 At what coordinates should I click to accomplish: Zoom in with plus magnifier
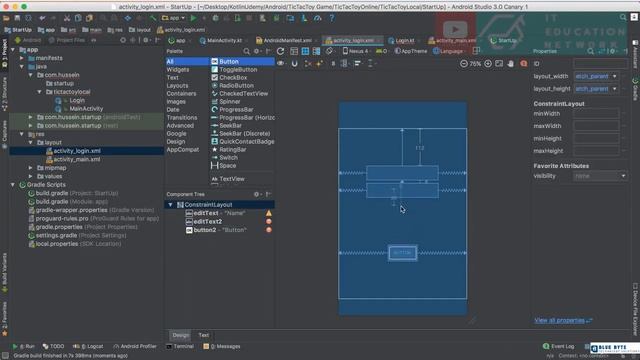coord(488,64)
